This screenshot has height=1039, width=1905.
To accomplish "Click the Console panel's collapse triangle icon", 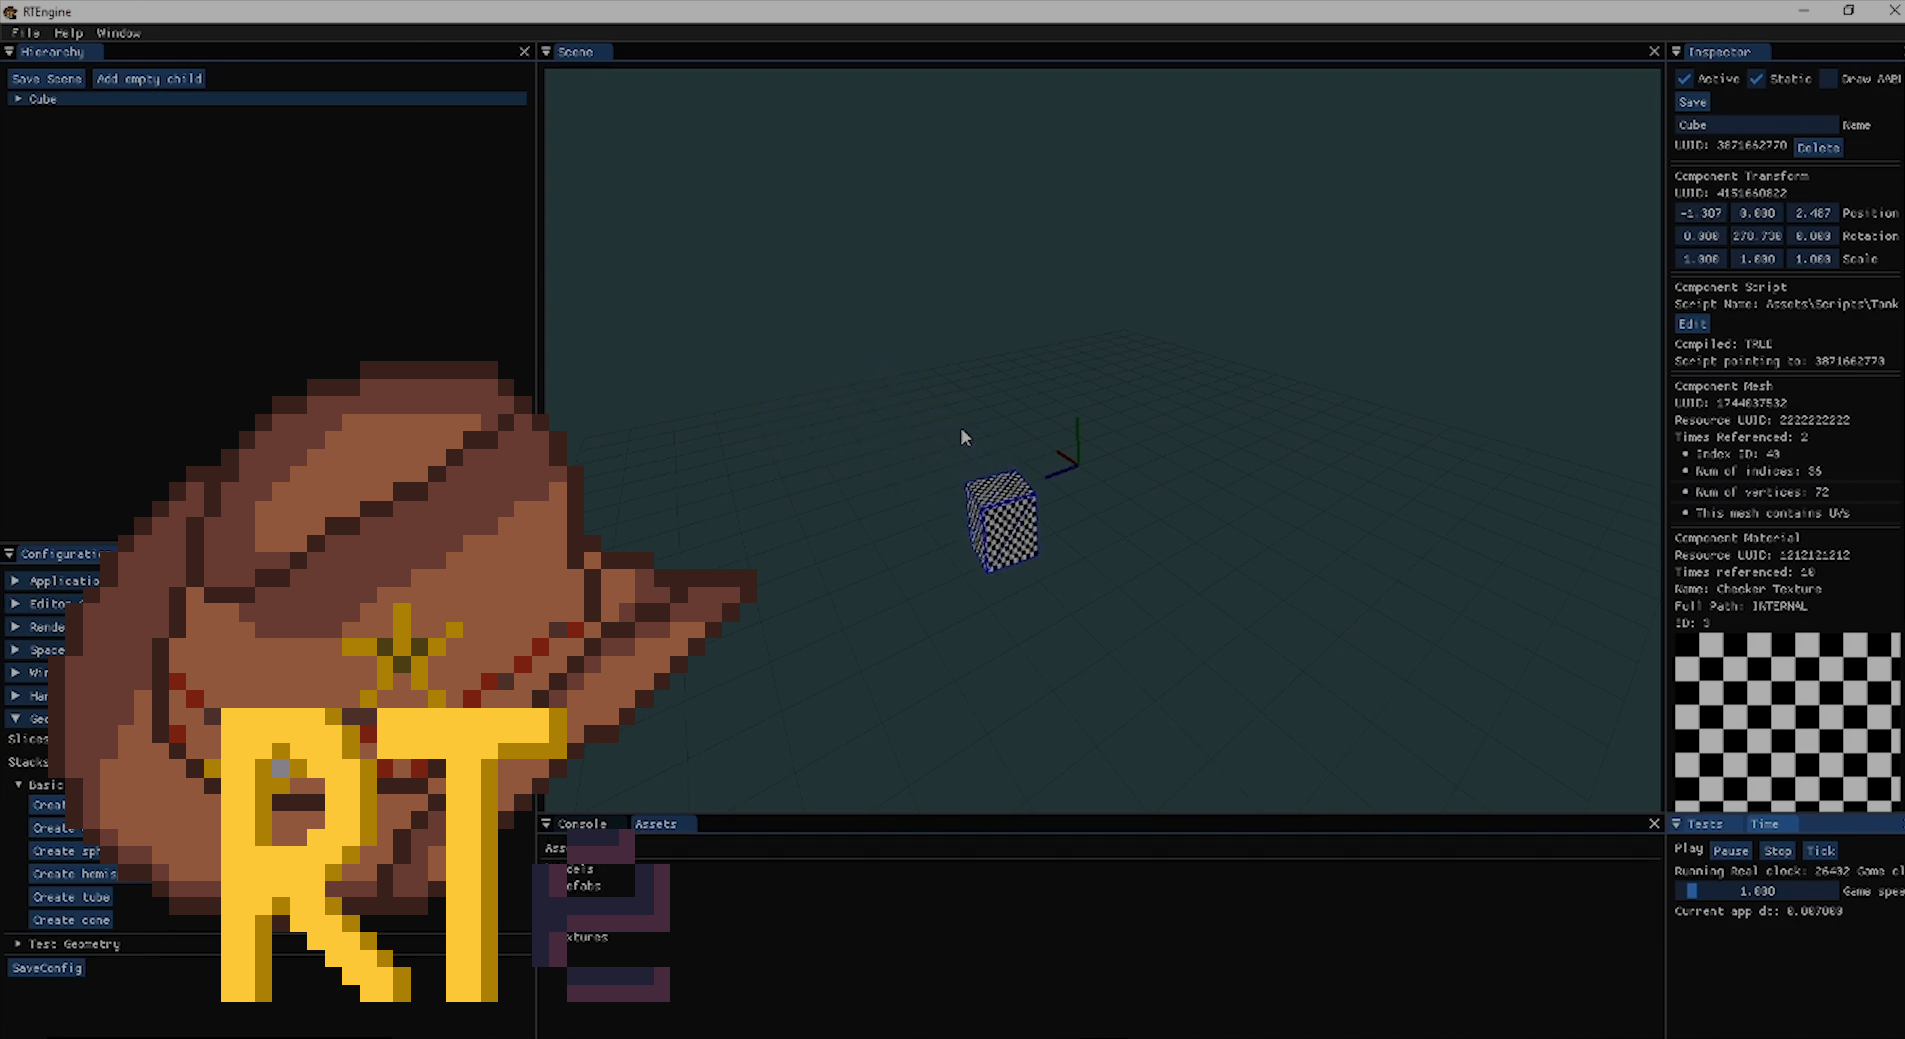I will point(546,824).
